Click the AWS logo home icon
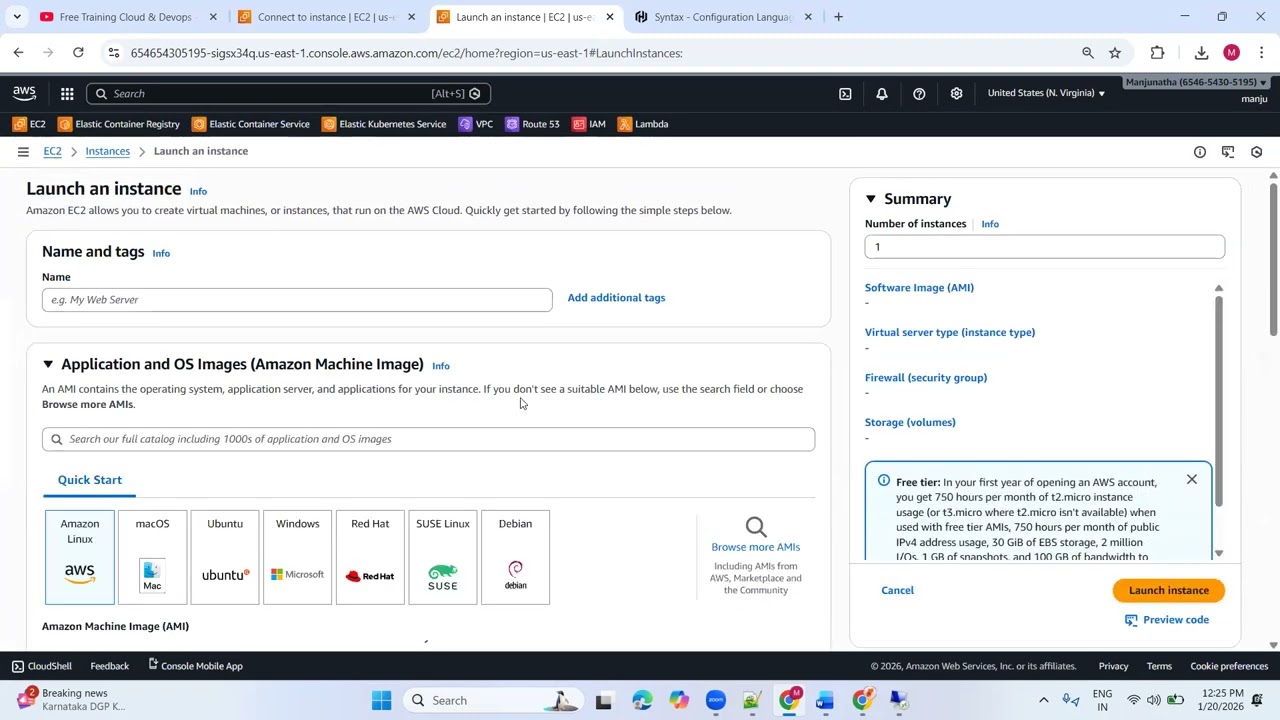1280x720 pixels. pos(24,93)
